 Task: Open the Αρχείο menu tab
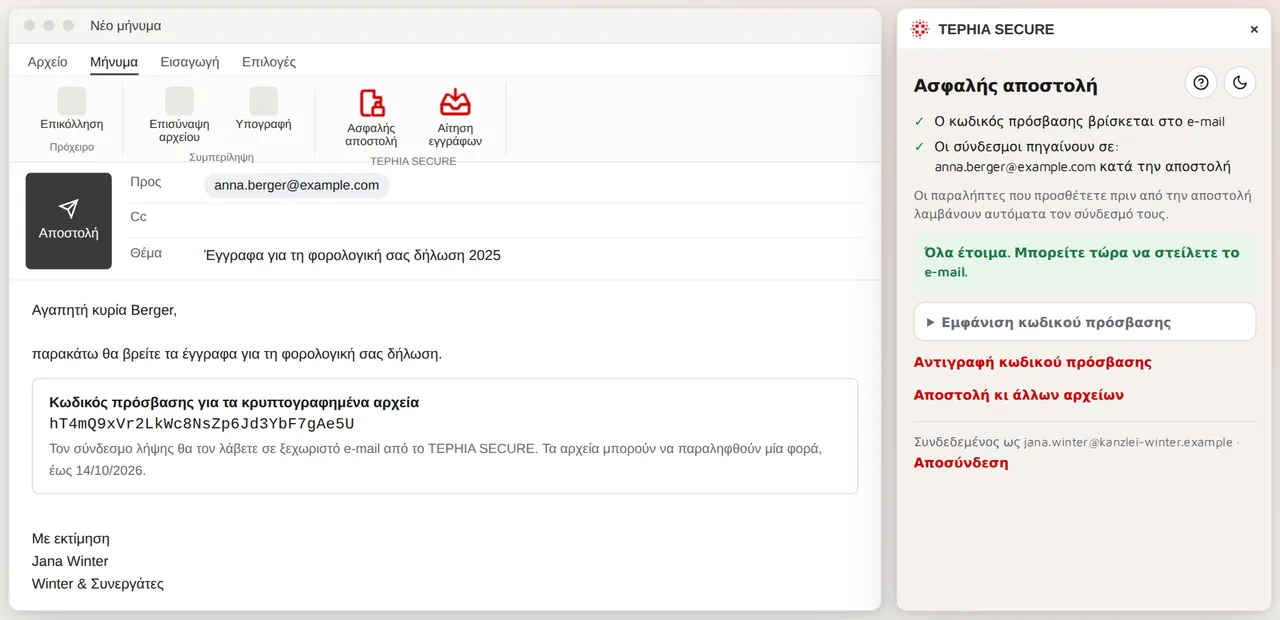point(47,62)
